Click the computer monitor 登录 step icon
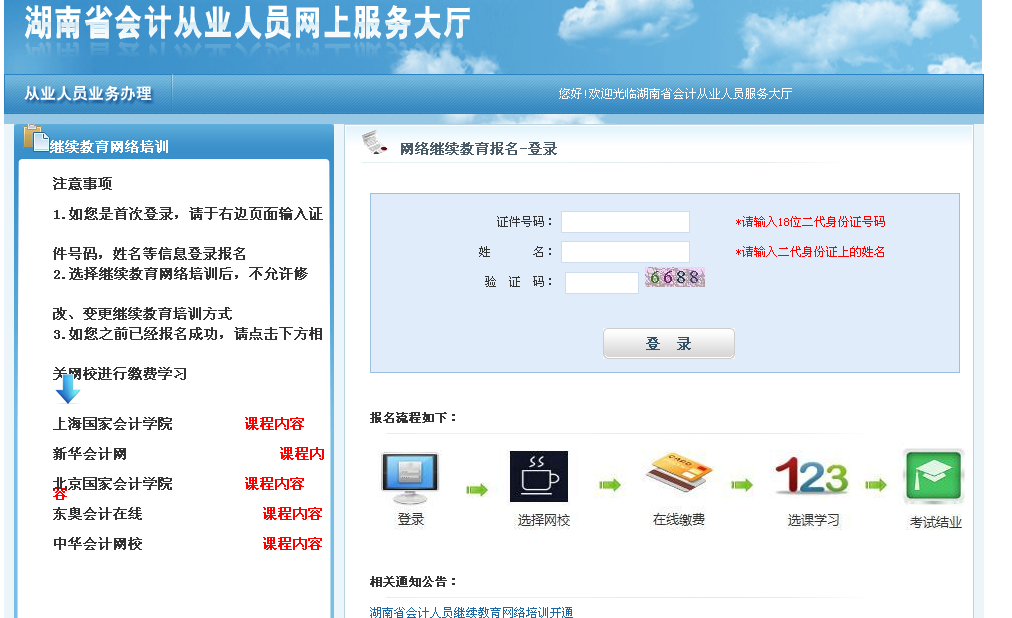This screenshot has height=618, width=1012. coord(410,477)
